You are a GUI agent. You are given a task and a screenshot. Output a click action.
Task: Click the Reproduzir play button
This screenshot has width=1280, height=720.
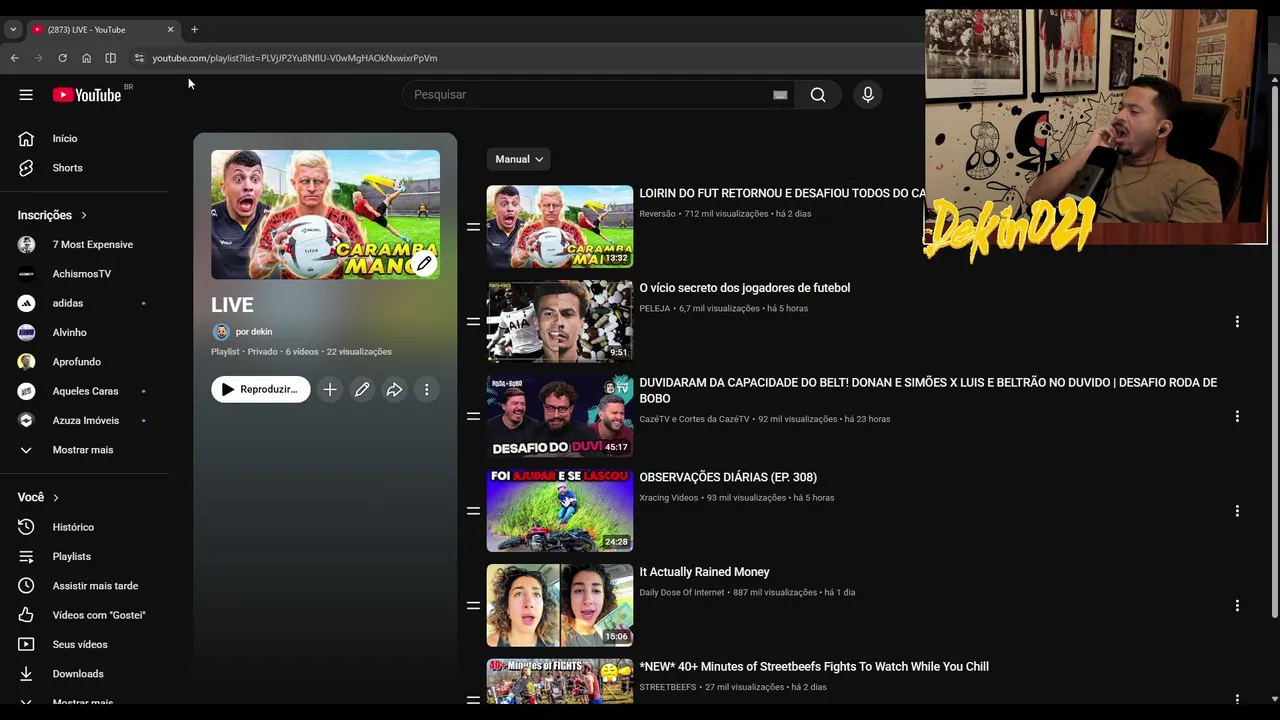tap(260, 390)
